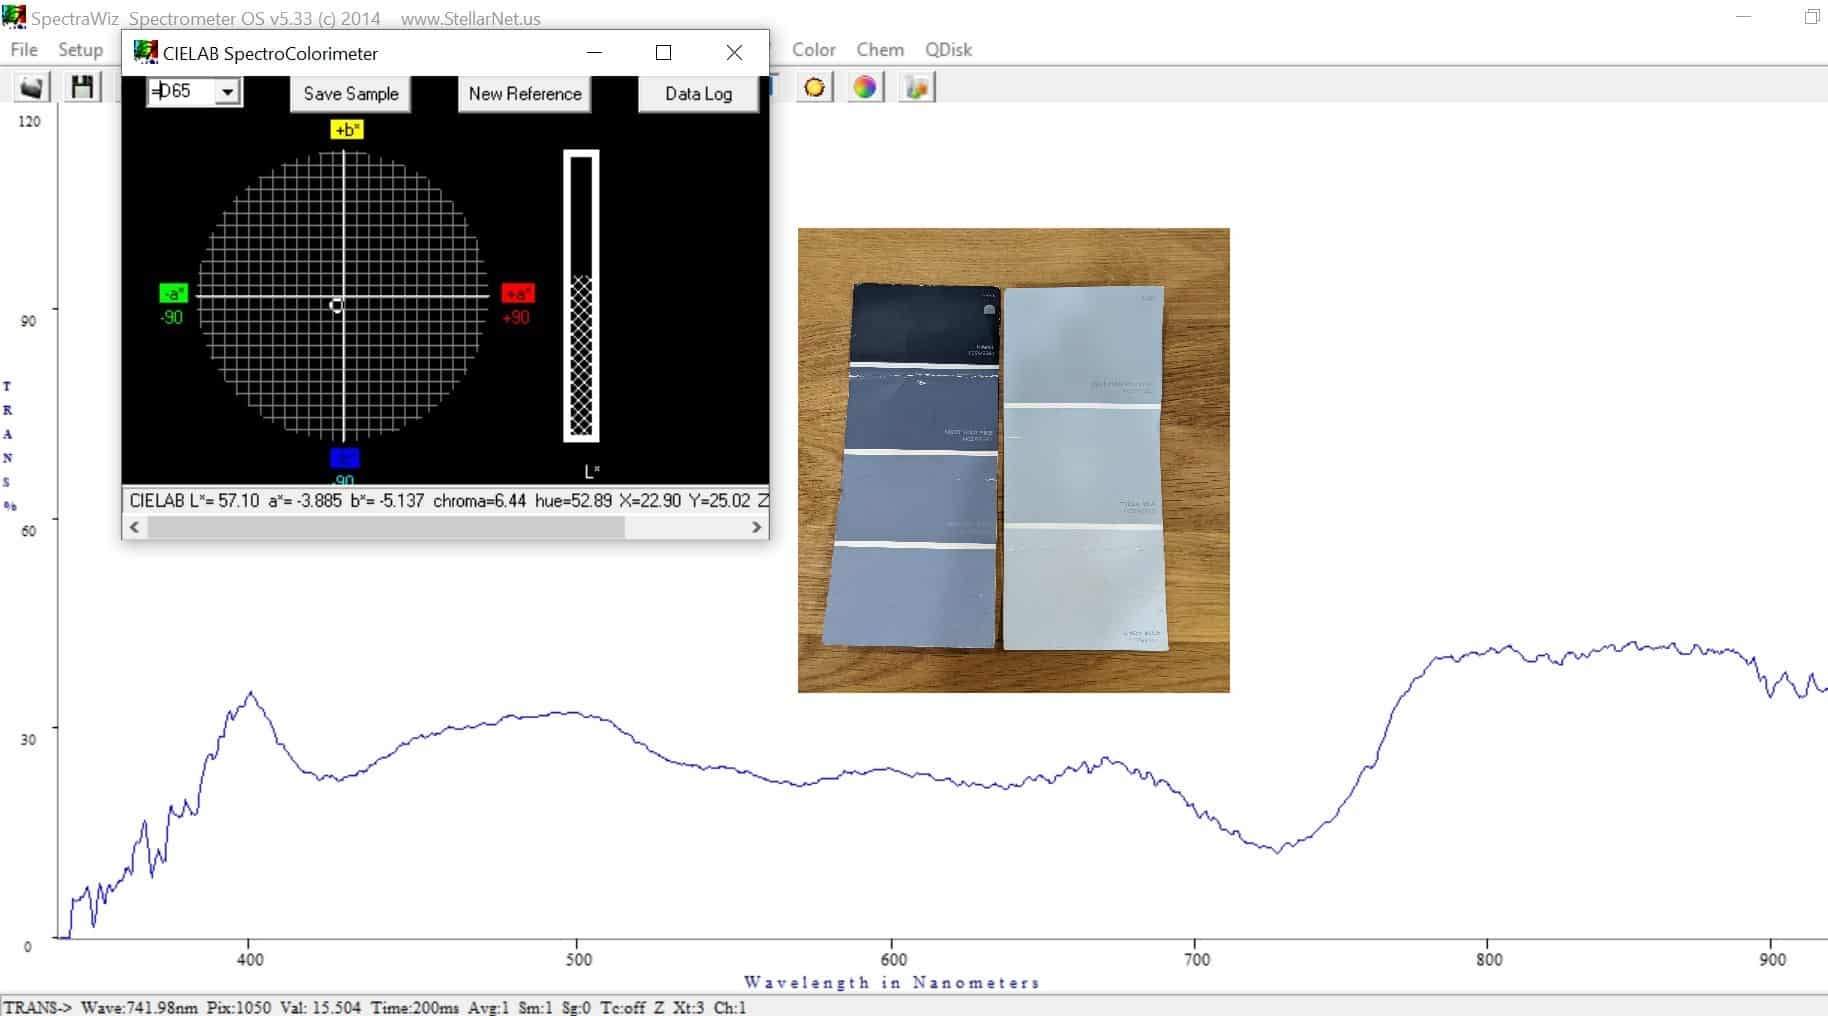Click the SpectraWiz application title icon
The image size is (1828, 1016).
click(14, 17)
